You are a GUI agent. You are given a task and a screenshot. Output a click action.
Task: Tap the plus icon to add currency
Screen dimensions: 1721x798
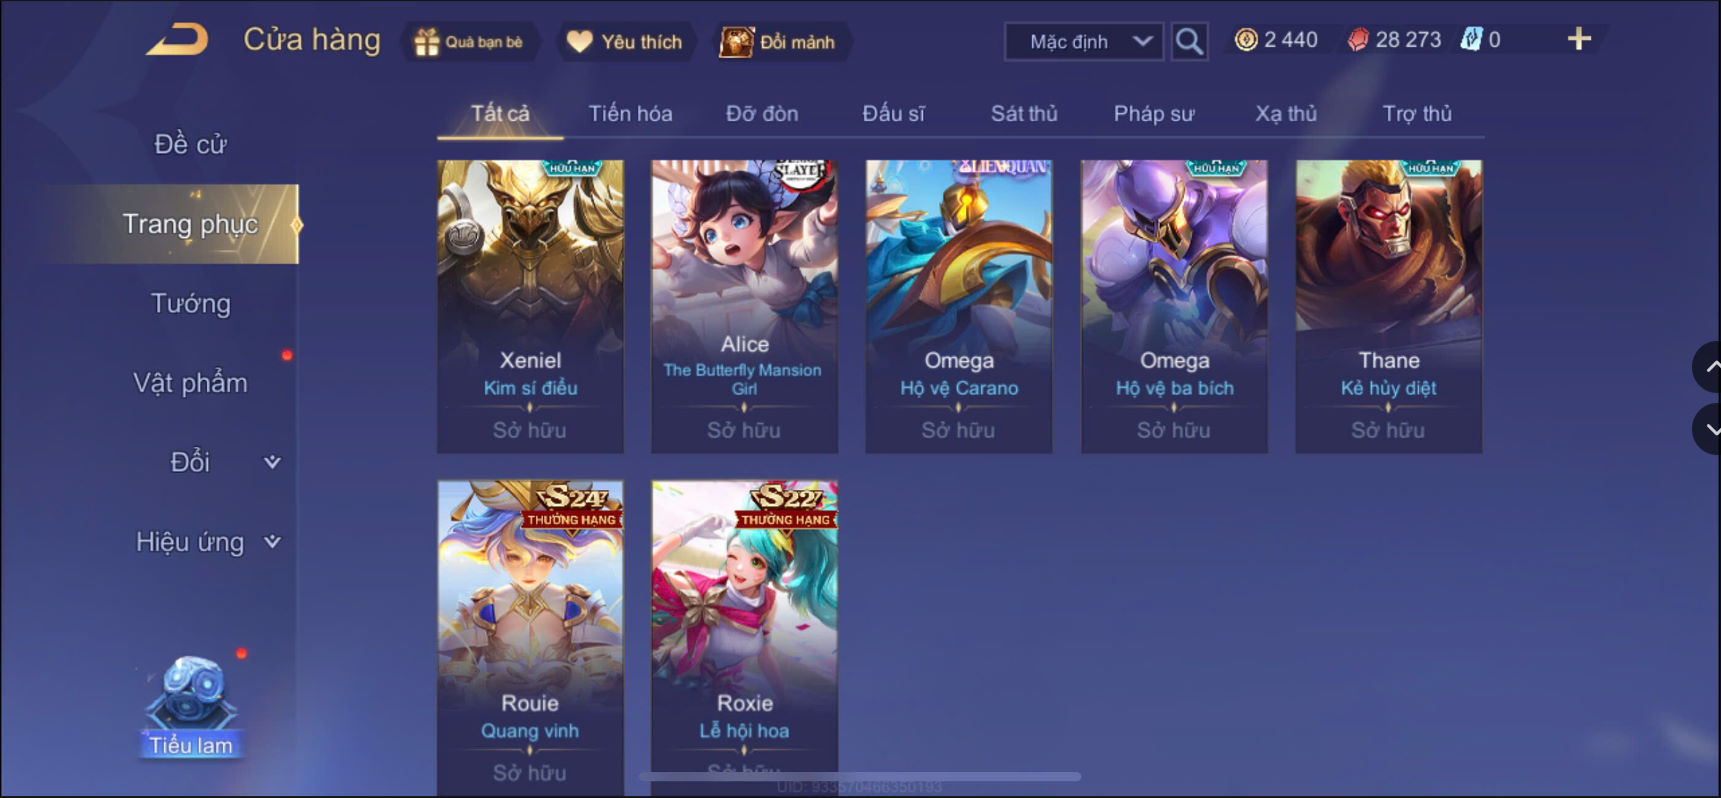1579,39
